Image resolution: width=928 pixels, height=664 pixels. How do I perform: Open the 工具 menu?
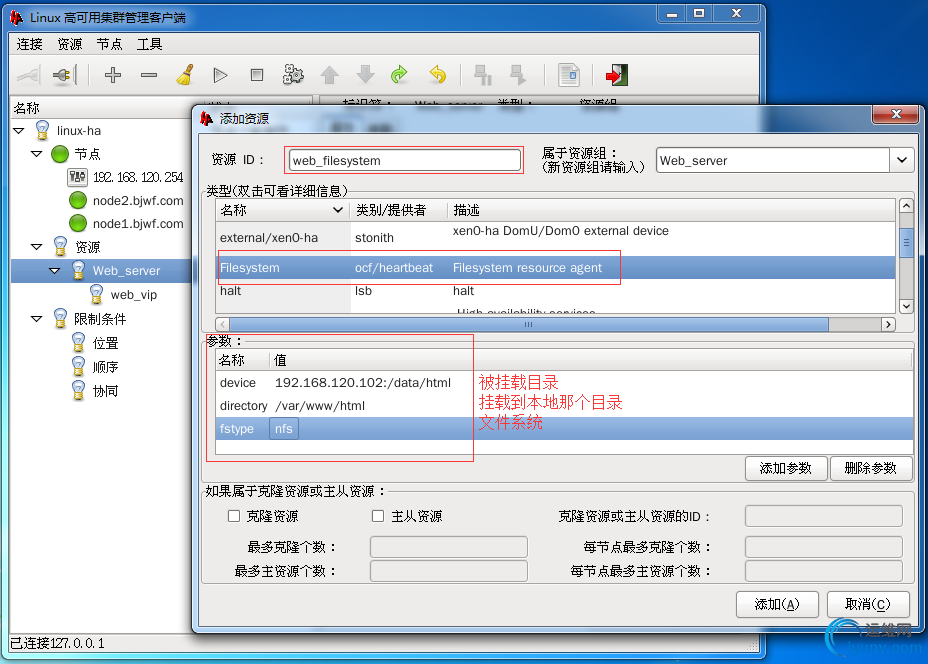(x=149, y=44)
